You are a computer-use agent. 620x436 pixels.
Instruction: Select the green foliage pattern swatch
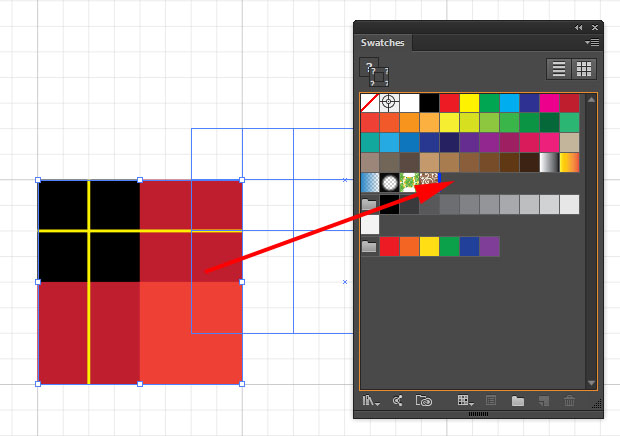[409, 182]
